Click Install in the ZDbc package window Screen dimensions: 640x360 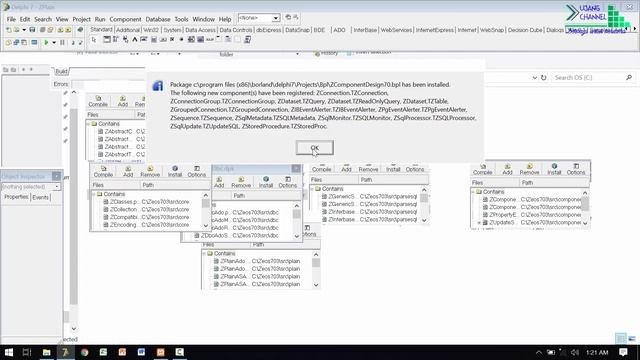(266, 182)
